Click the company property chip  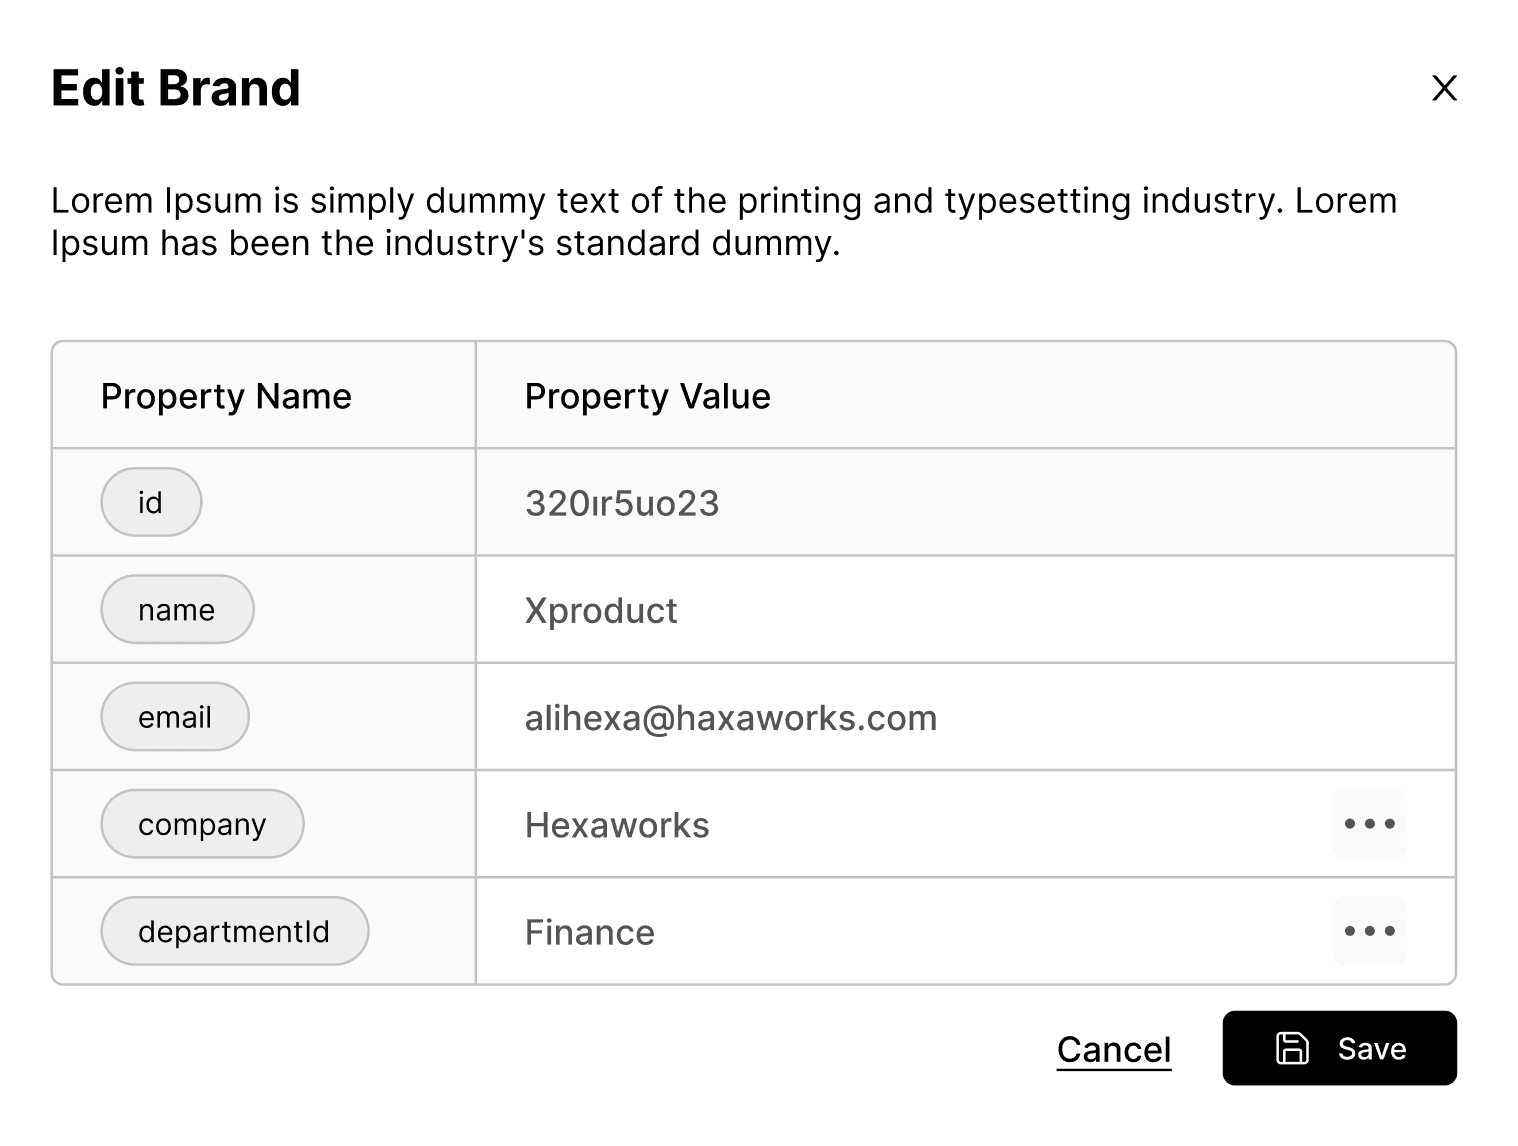pyautogui.click(x=202, y=824)
